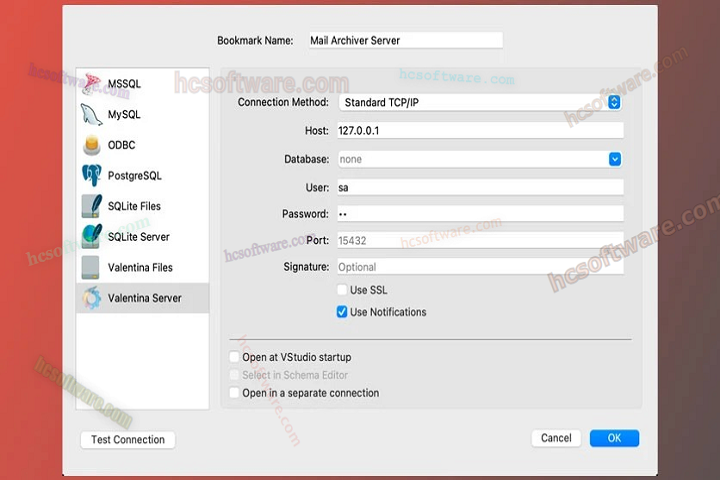
Task: Open the Connection Method dropdown
Action: (x=480, y=102)
